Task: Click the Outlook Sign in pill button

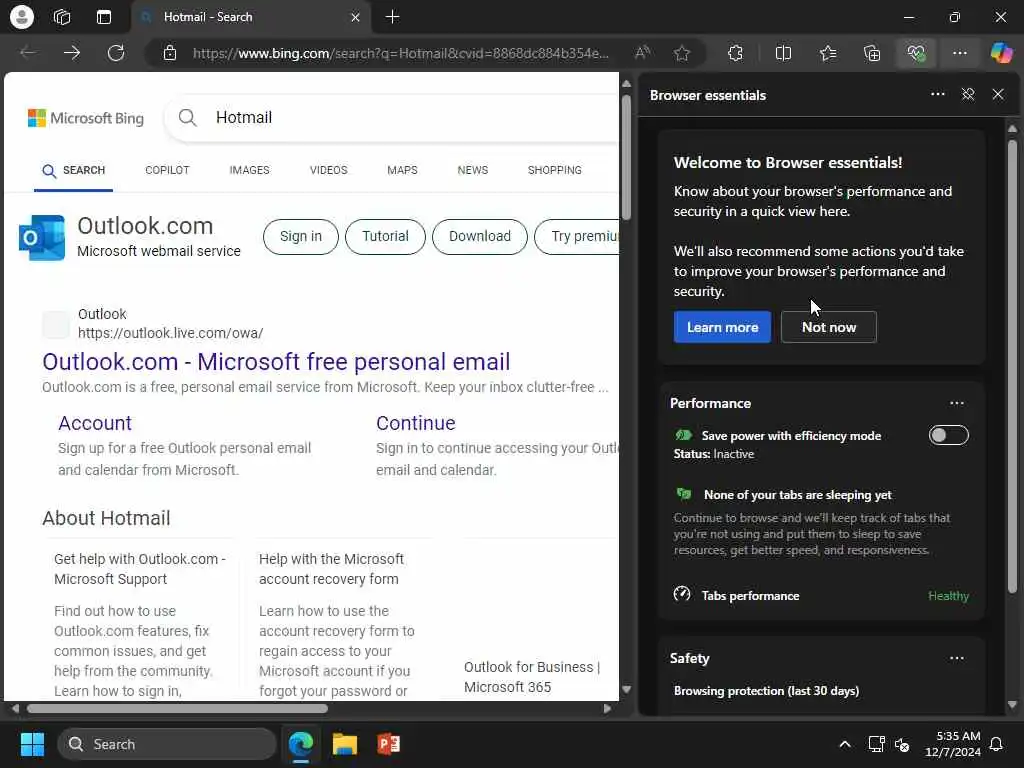Action: pyautogui.click(x=301, y=236)
